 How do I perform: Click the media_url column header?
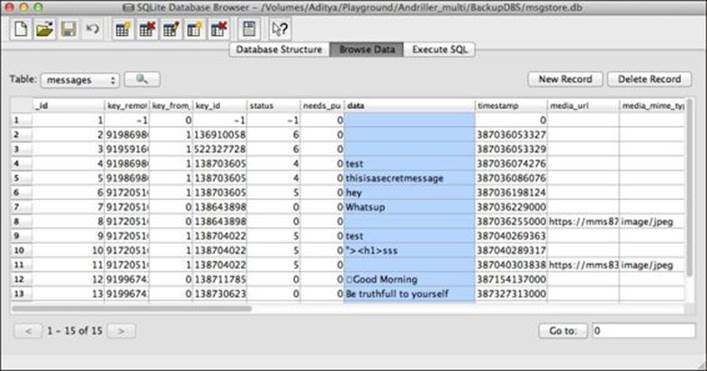coord(583,105)
